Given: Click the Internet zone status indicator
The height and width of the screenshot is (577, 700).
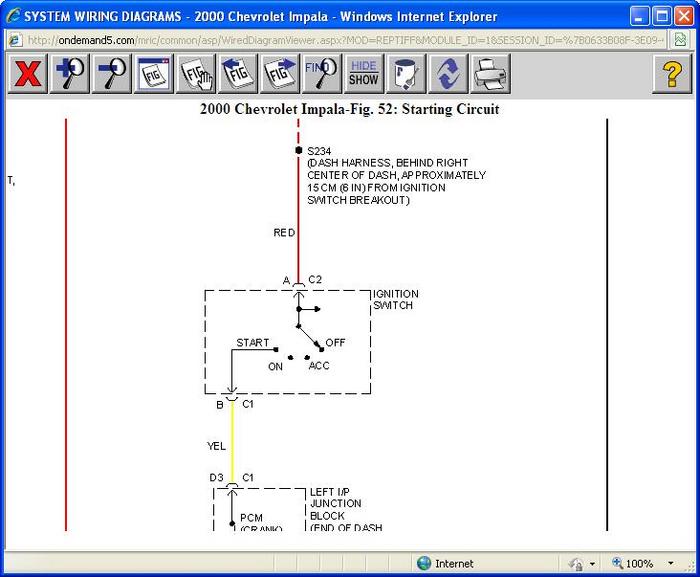Looking at the screenshot, I should [445, 564].
